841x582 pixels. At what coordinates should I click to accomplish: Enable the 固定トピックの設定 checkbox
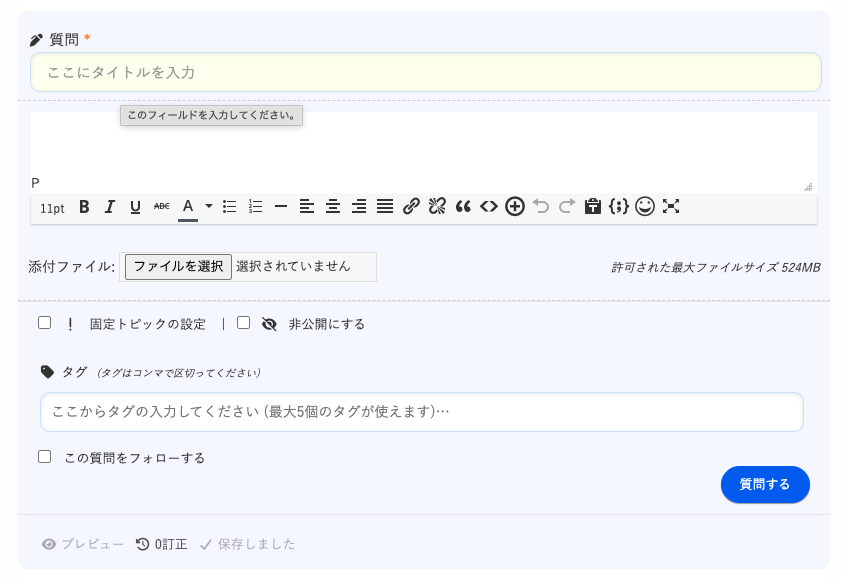click(45, 323)
